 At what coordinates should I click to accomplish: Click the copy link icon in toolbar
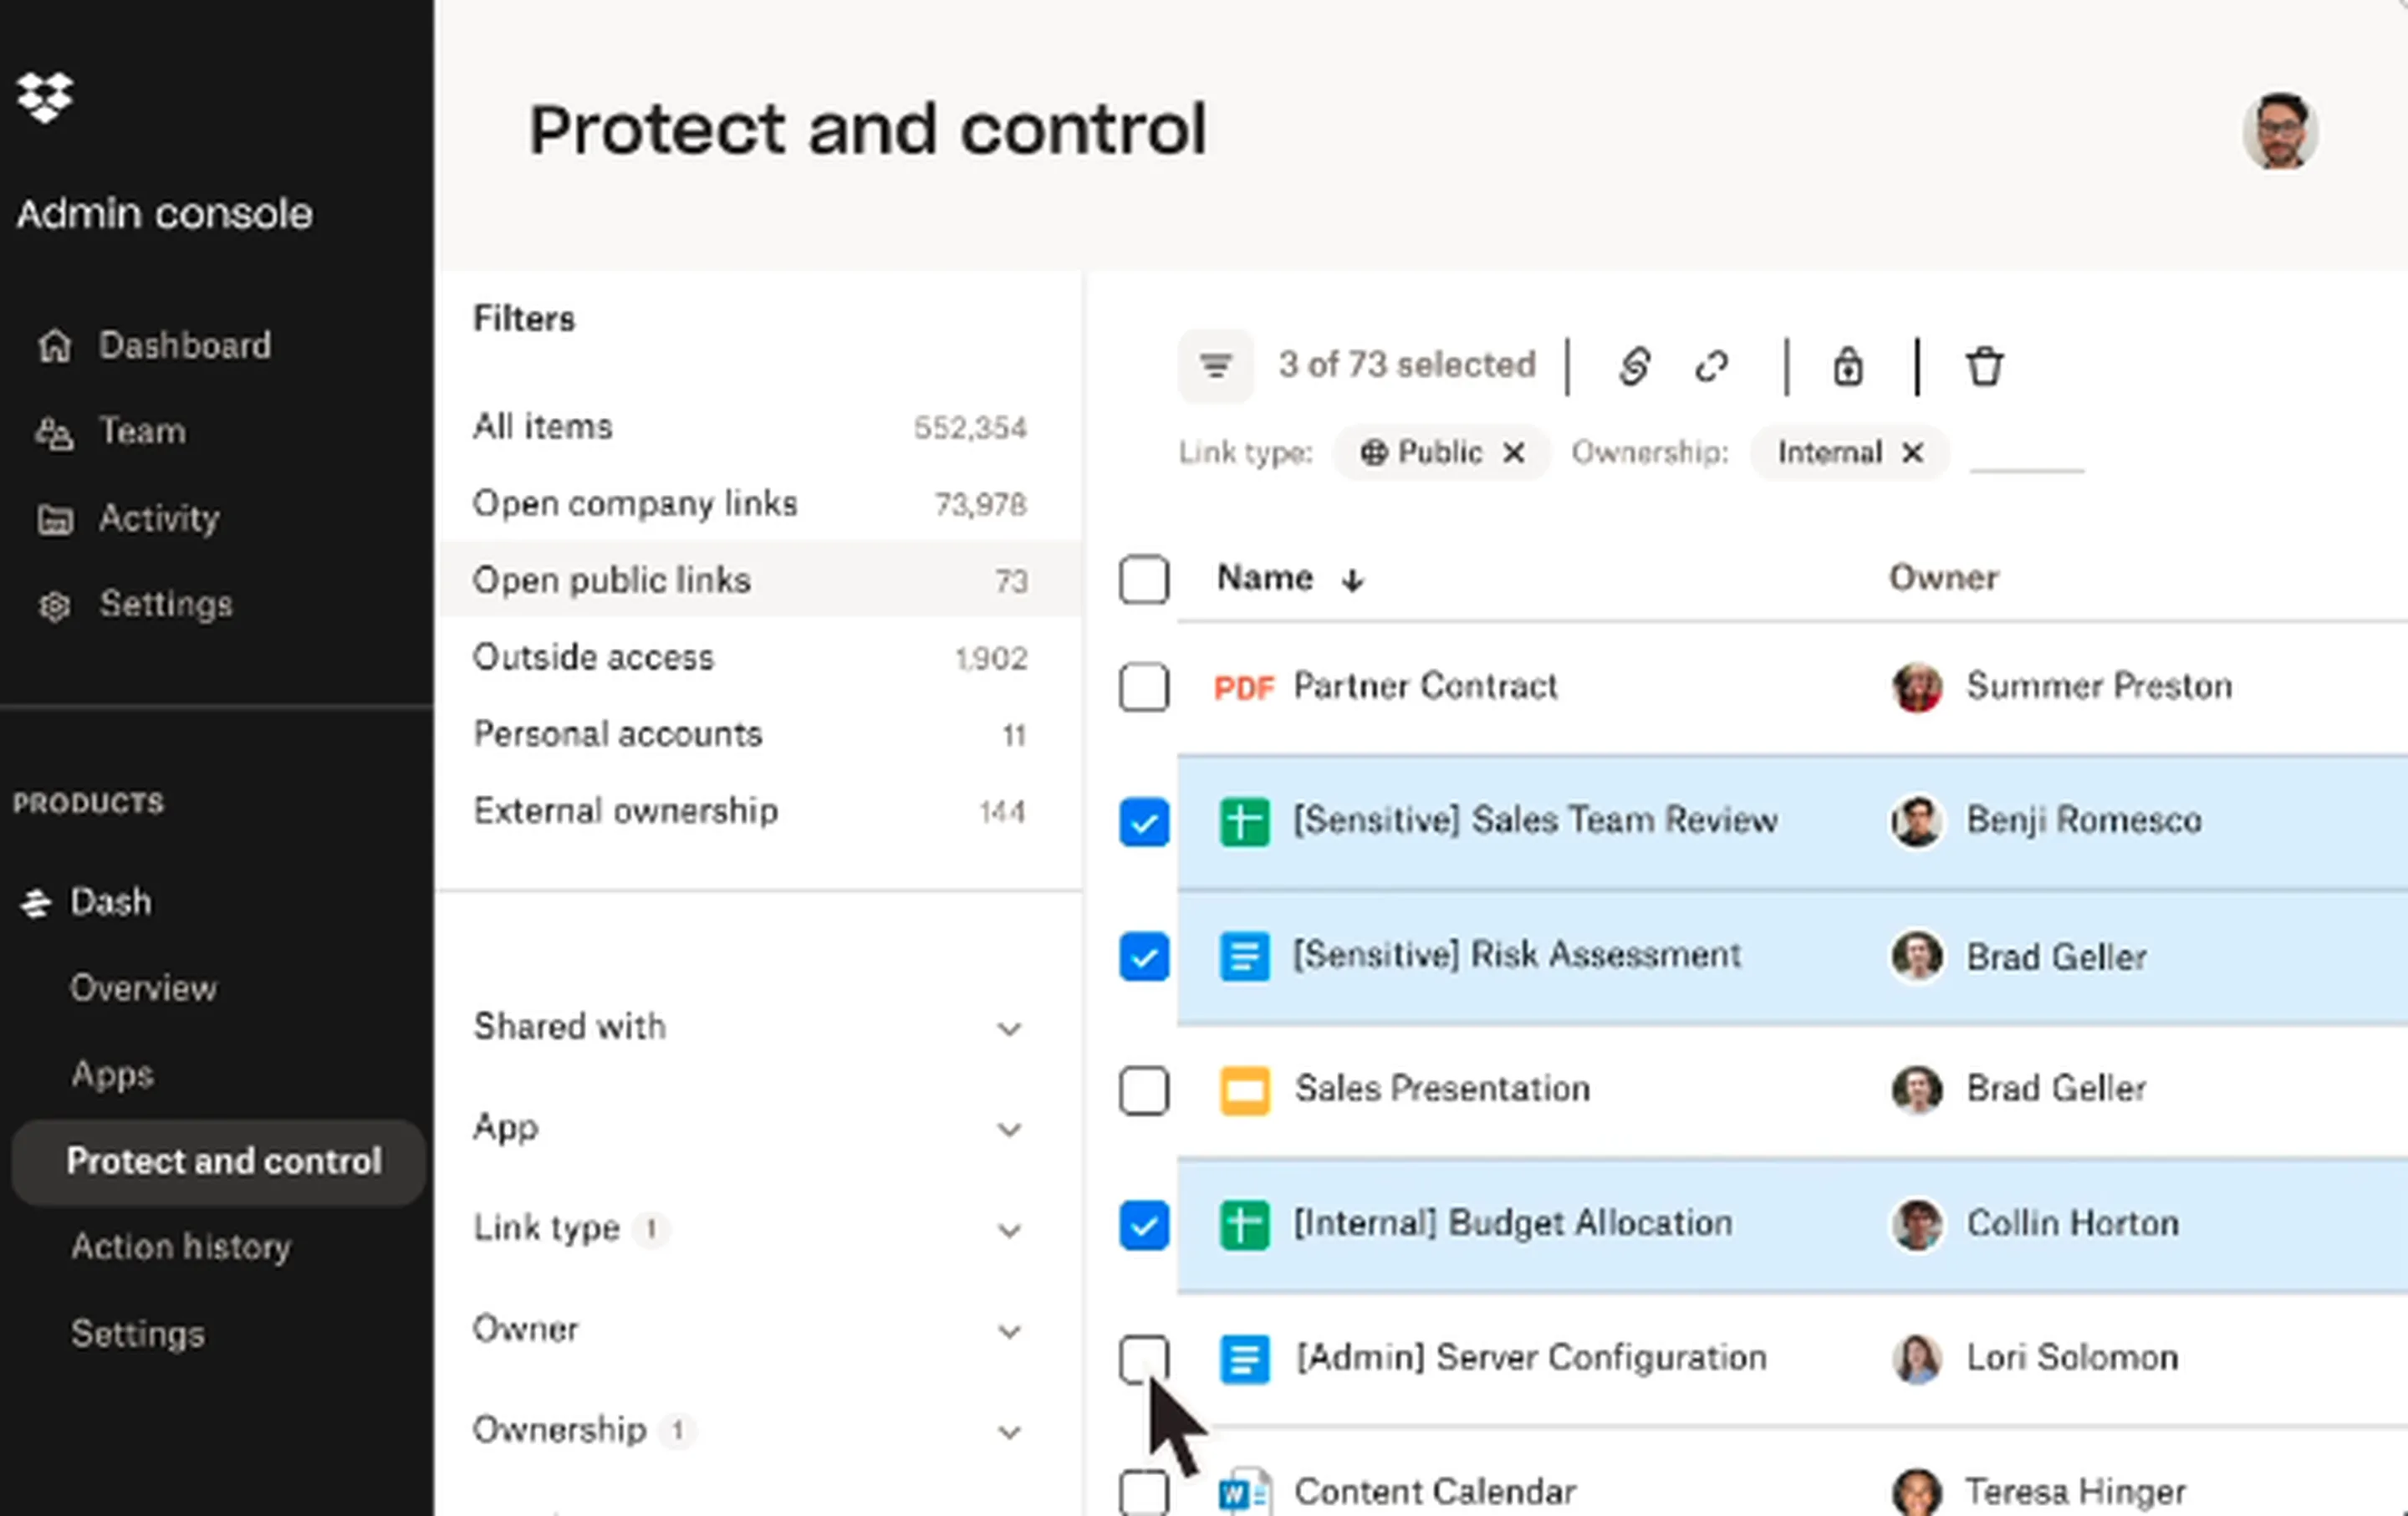click(x=1634, y=366)
